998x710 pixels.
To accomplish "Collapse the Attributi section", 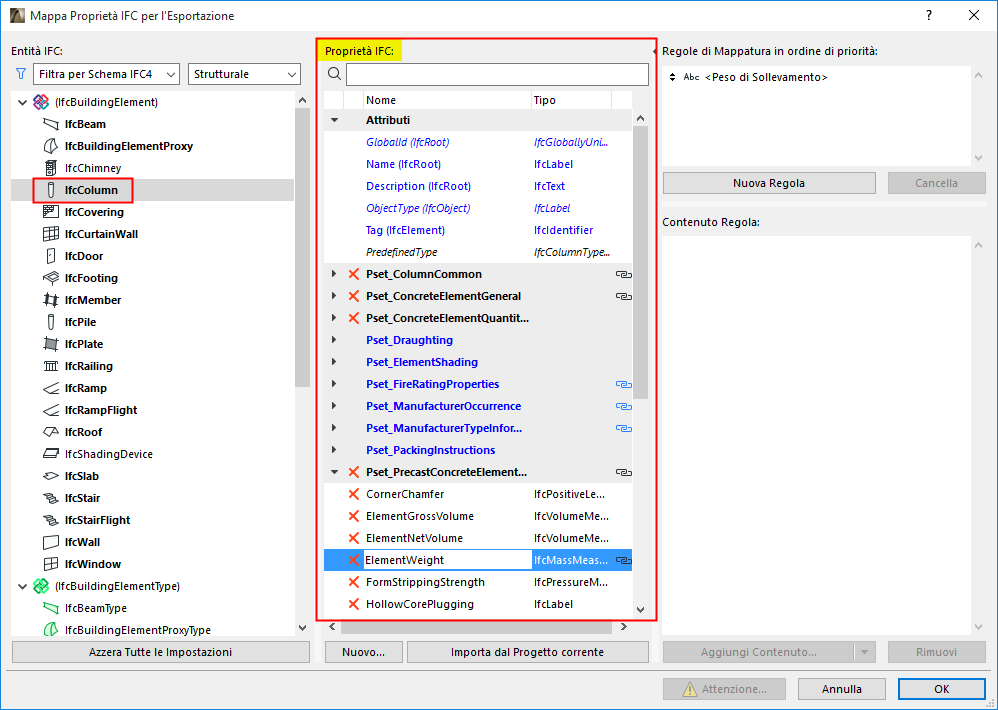I will point(334,120).
